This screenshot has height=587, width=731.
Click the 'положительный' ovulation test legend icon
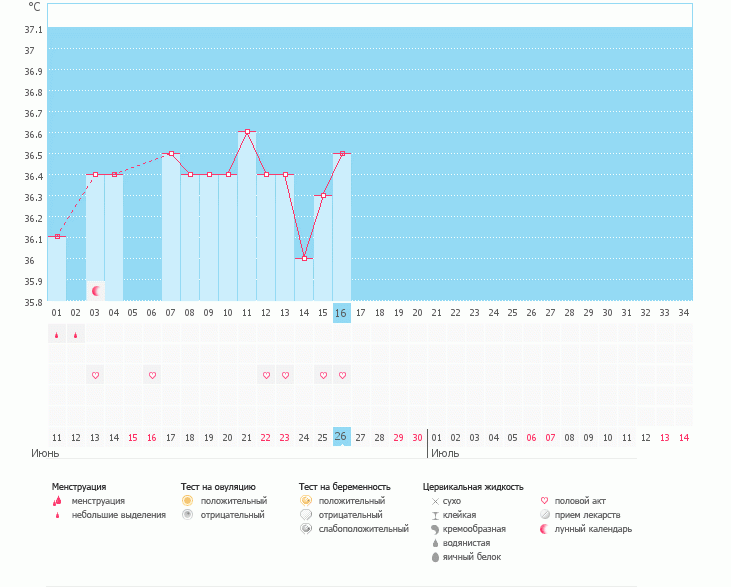point(187,500)
